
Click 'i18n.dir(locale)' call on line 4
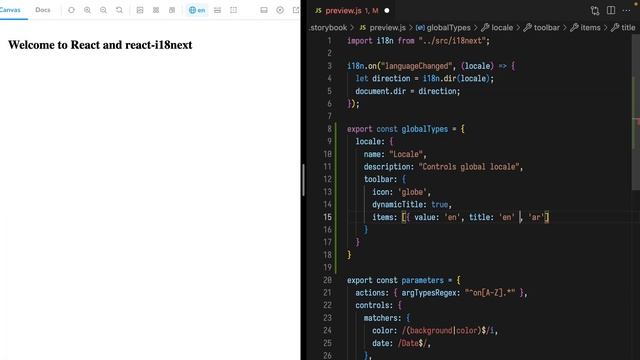pos(456,78)
